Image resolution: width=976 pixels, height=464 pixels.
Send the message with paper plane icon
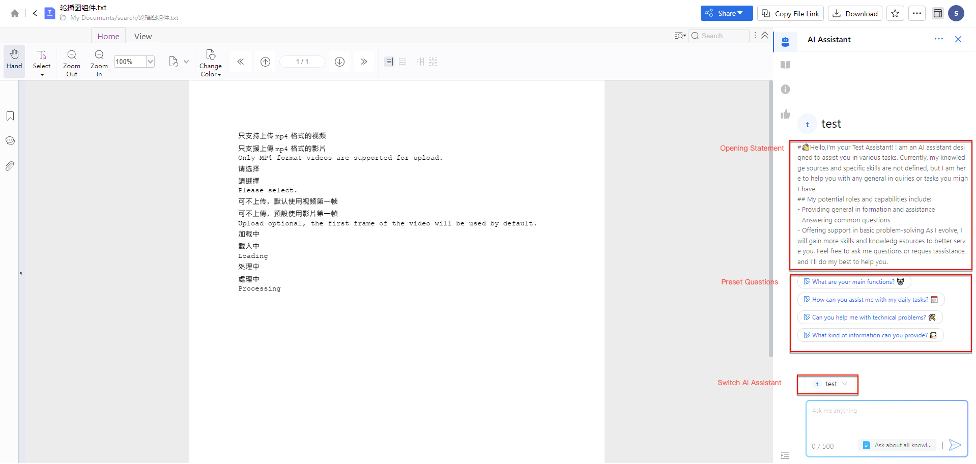955,445
